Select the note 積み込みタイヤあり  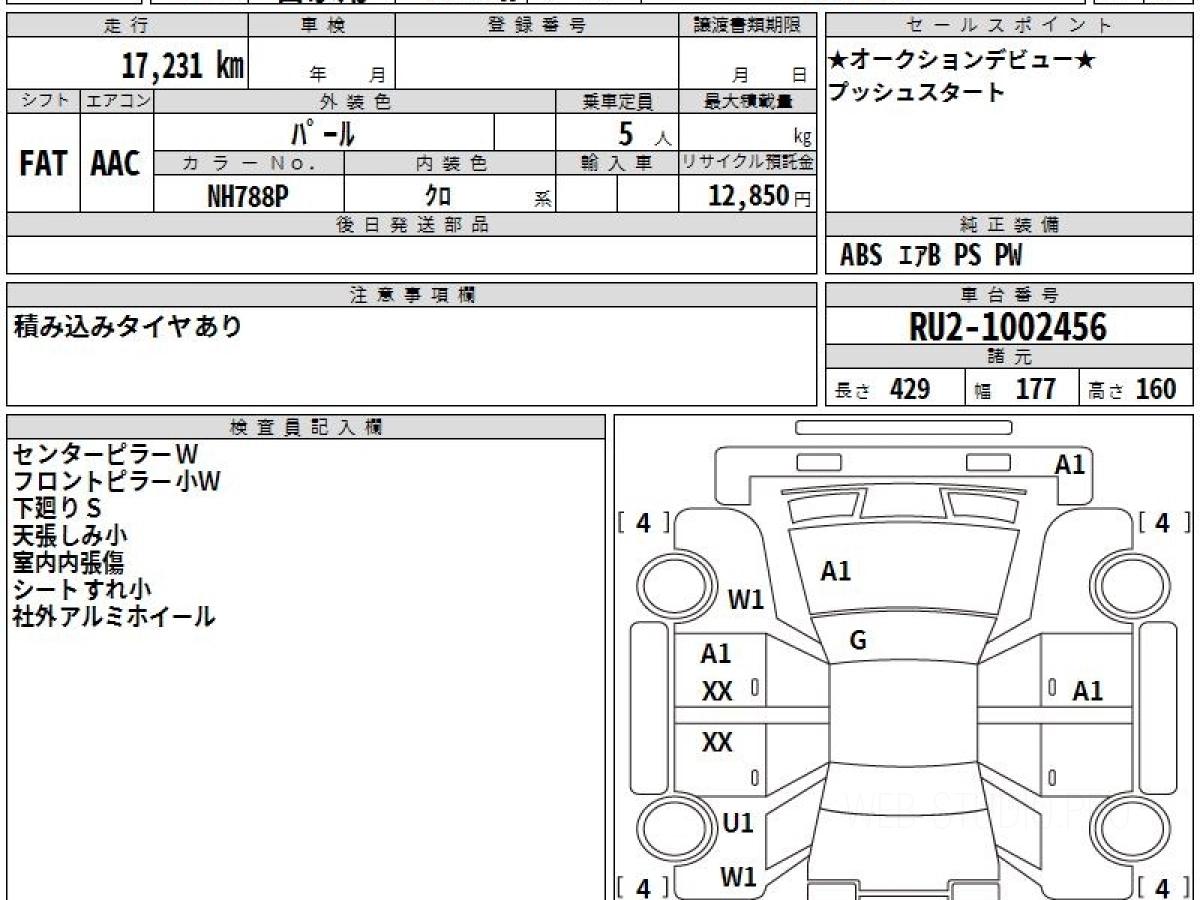click(x=127, y=326)
